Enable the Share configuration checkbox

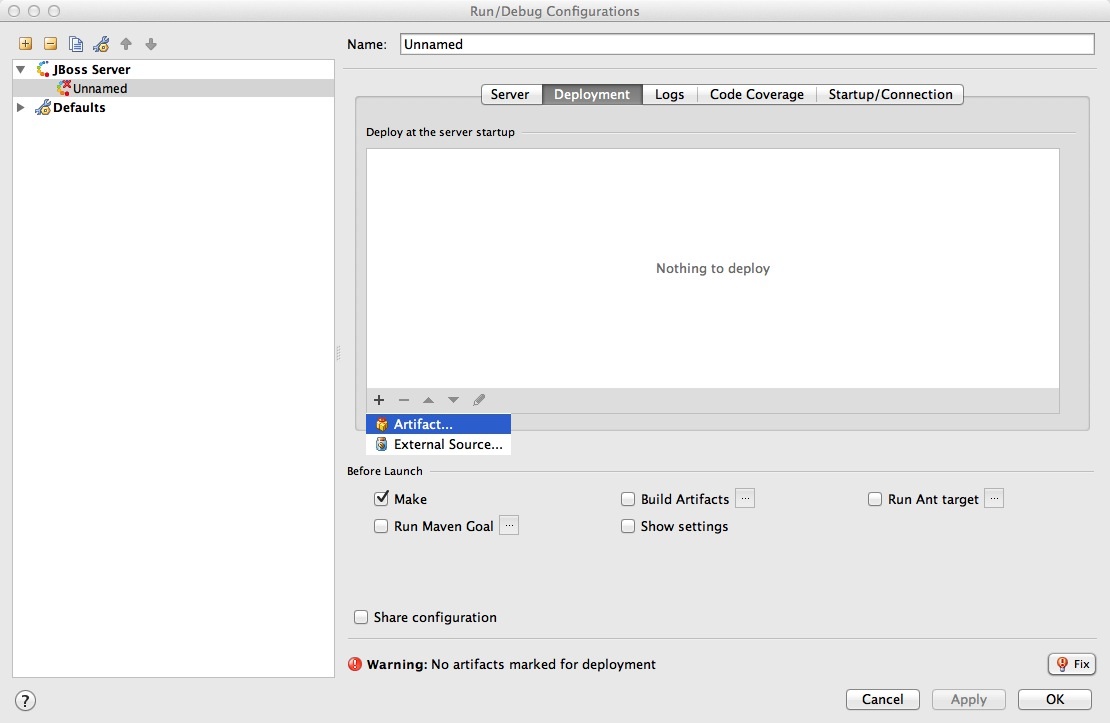tap(361, 617)
